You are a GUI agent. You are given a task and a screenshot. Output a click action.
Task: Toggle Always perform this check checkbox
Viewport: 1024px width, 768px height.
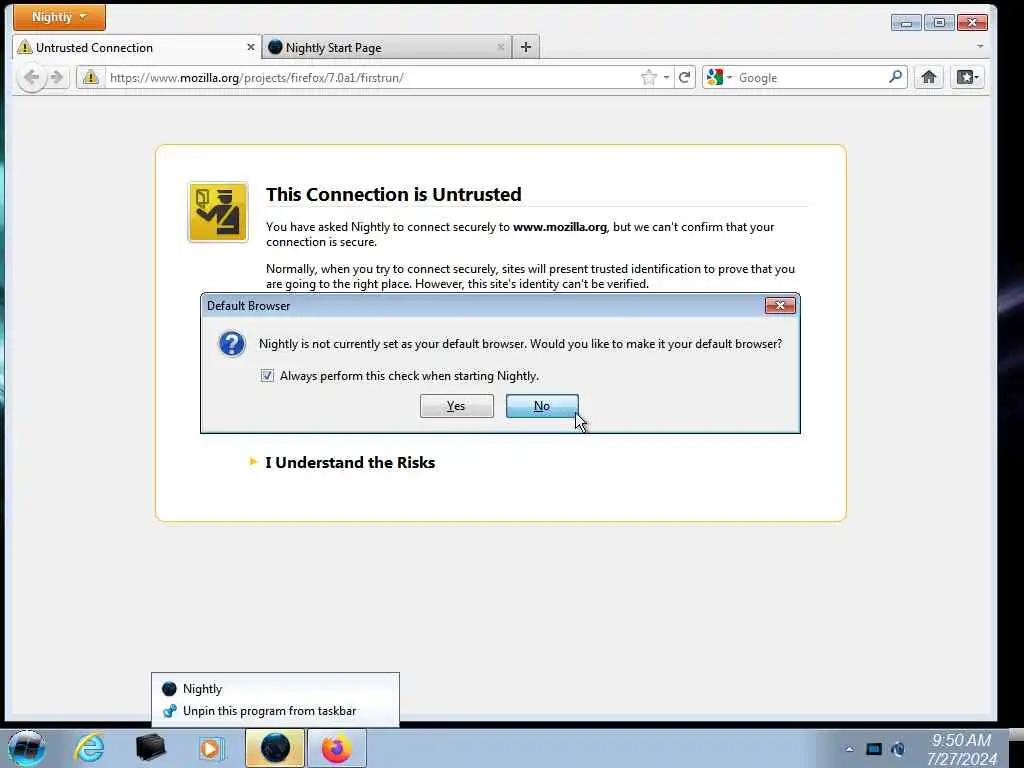click(x=267, y=376)
